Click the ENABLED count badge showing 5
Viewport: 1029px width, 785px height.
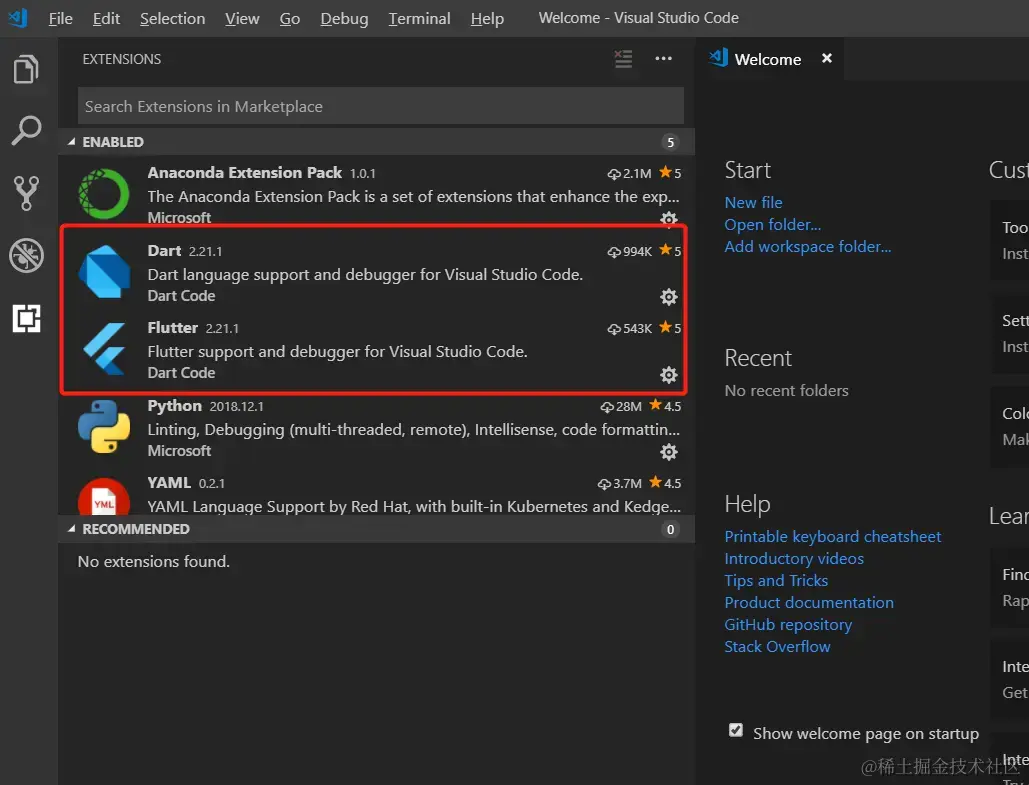click(670, 142)
